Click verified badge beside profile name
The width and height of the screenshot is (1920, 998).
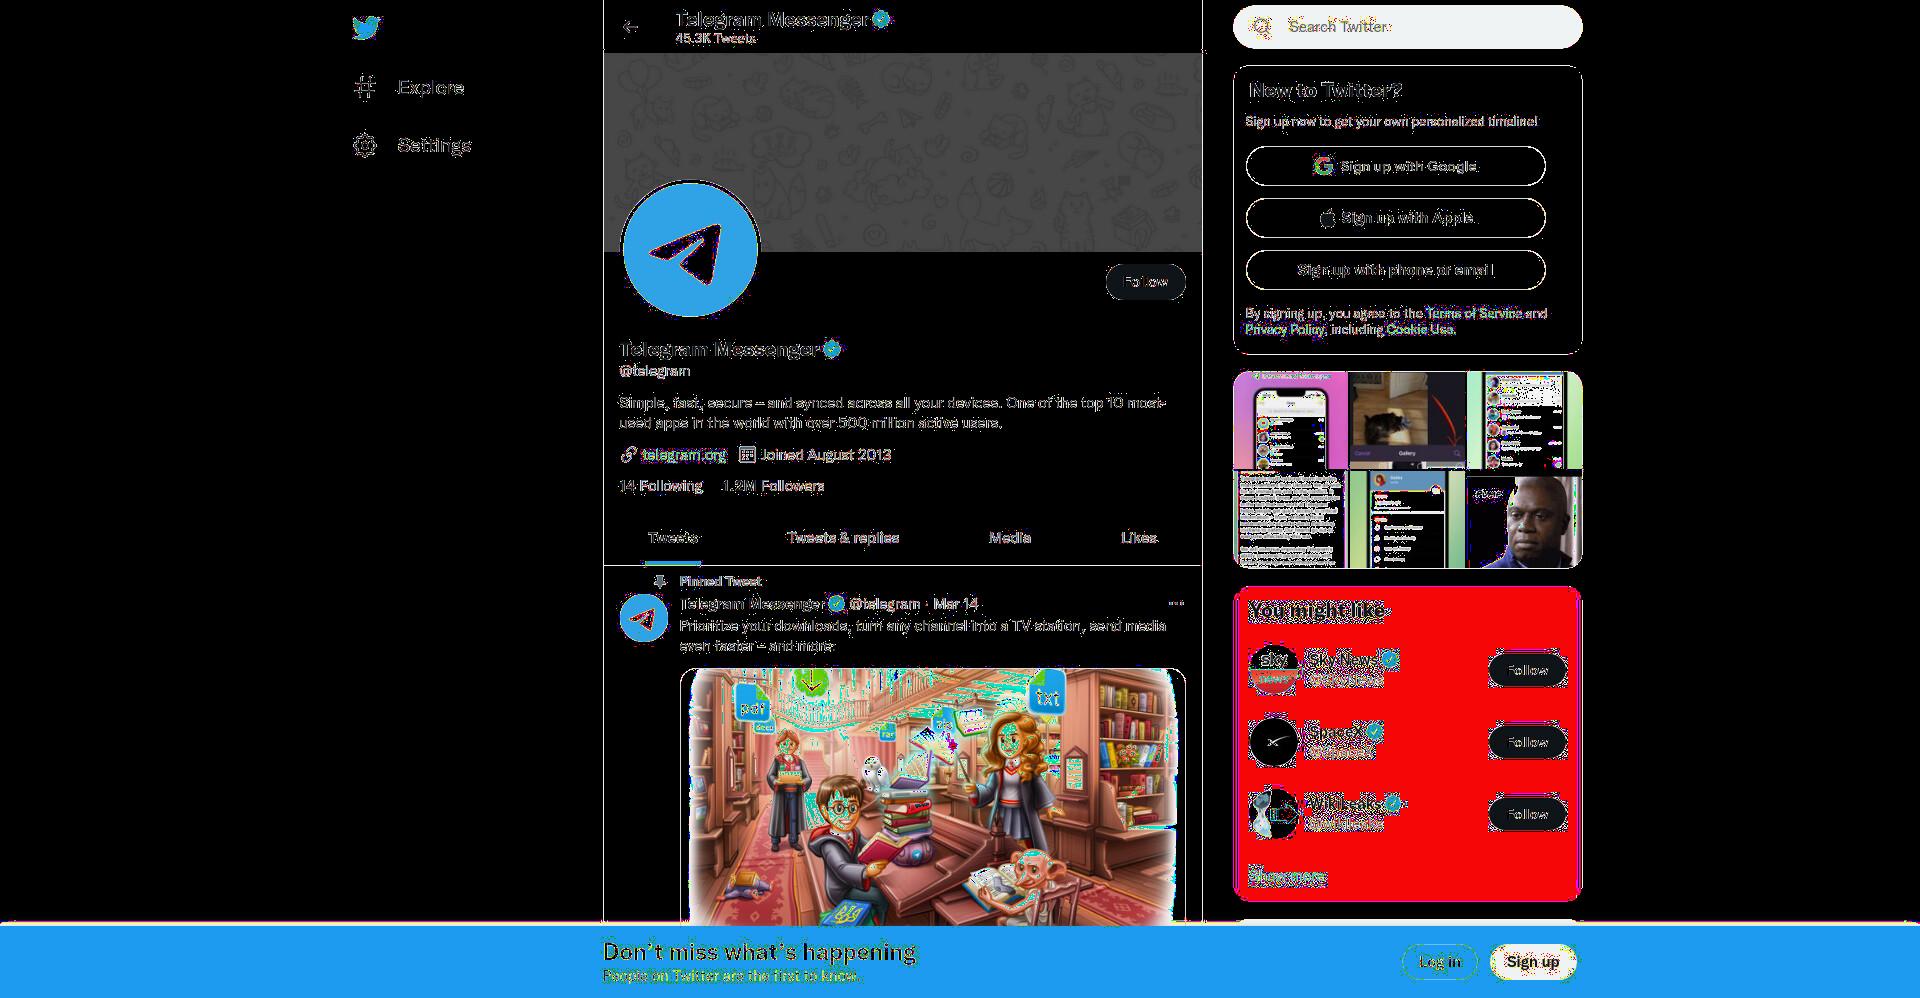[x=832, y=349]
